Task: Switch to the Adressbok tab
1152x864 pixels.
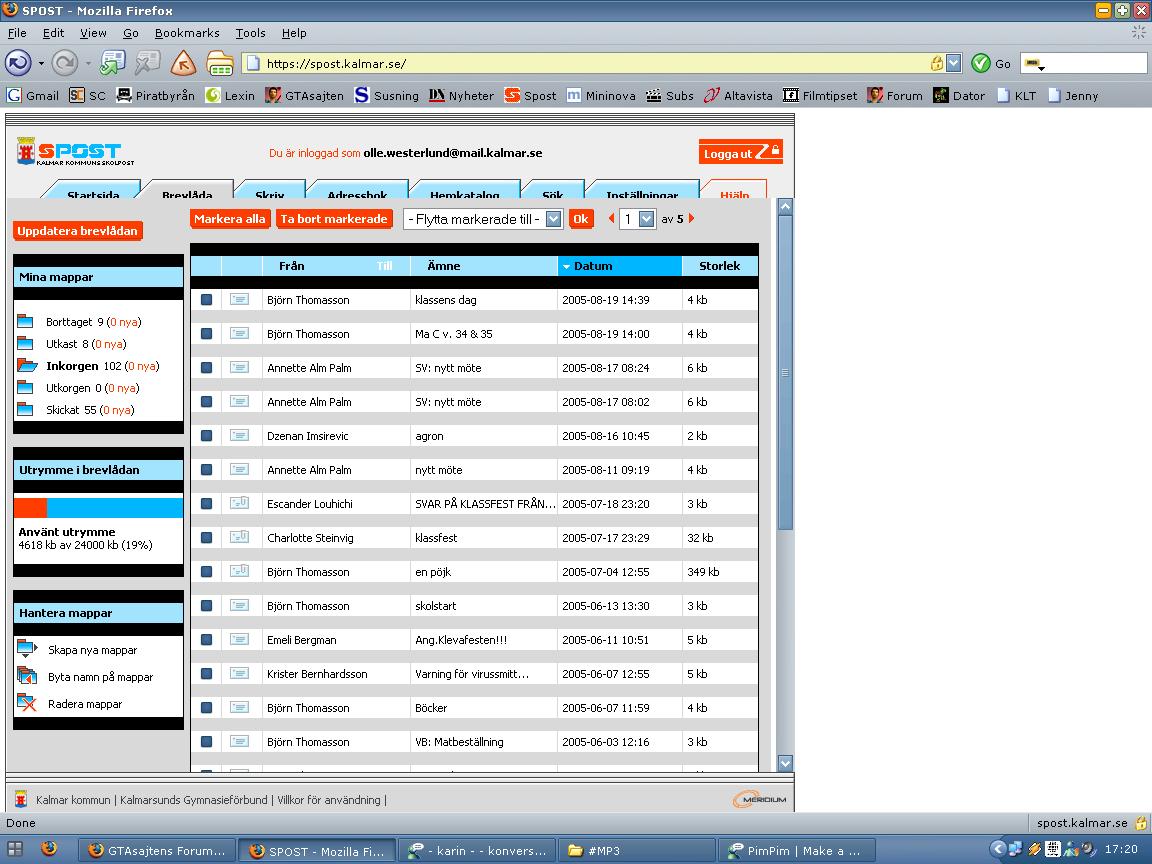Action: [x=357, y=190]
